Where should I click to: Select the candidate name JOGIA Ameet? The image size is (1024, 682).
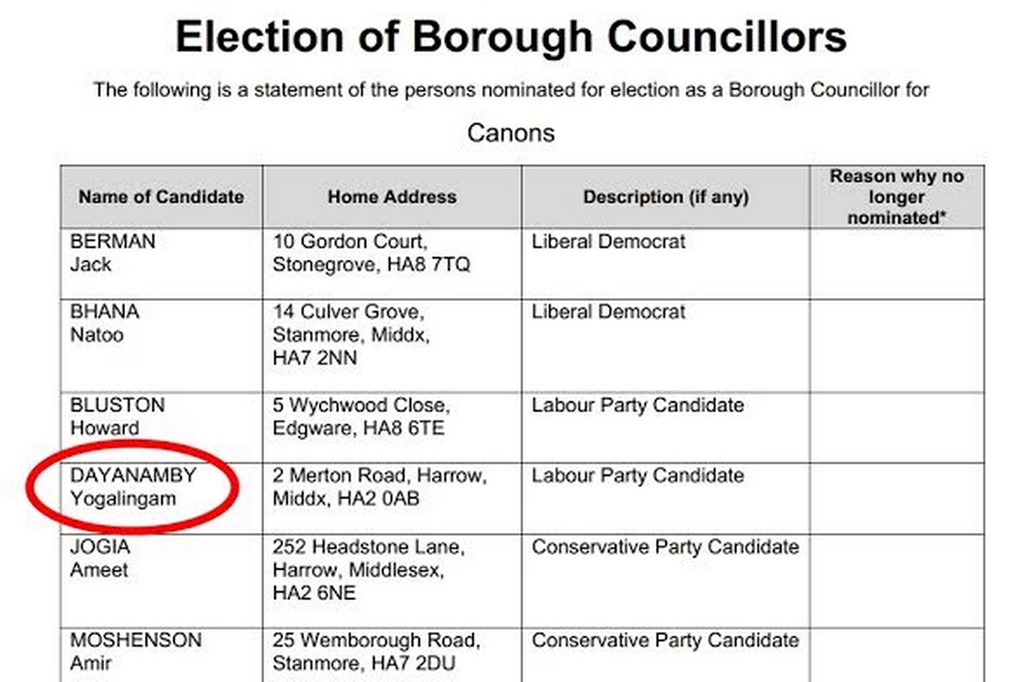[100, 559]
